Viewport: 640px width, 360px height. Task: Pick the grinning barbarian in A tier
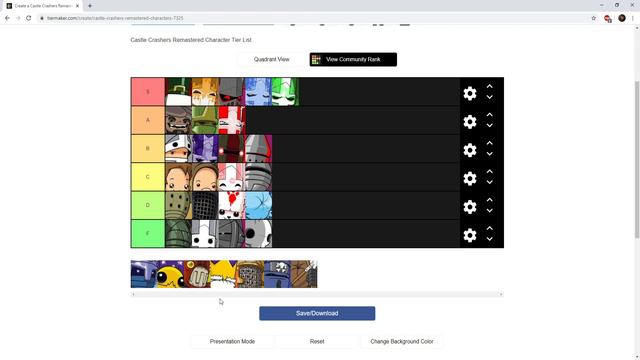point(178,120)
